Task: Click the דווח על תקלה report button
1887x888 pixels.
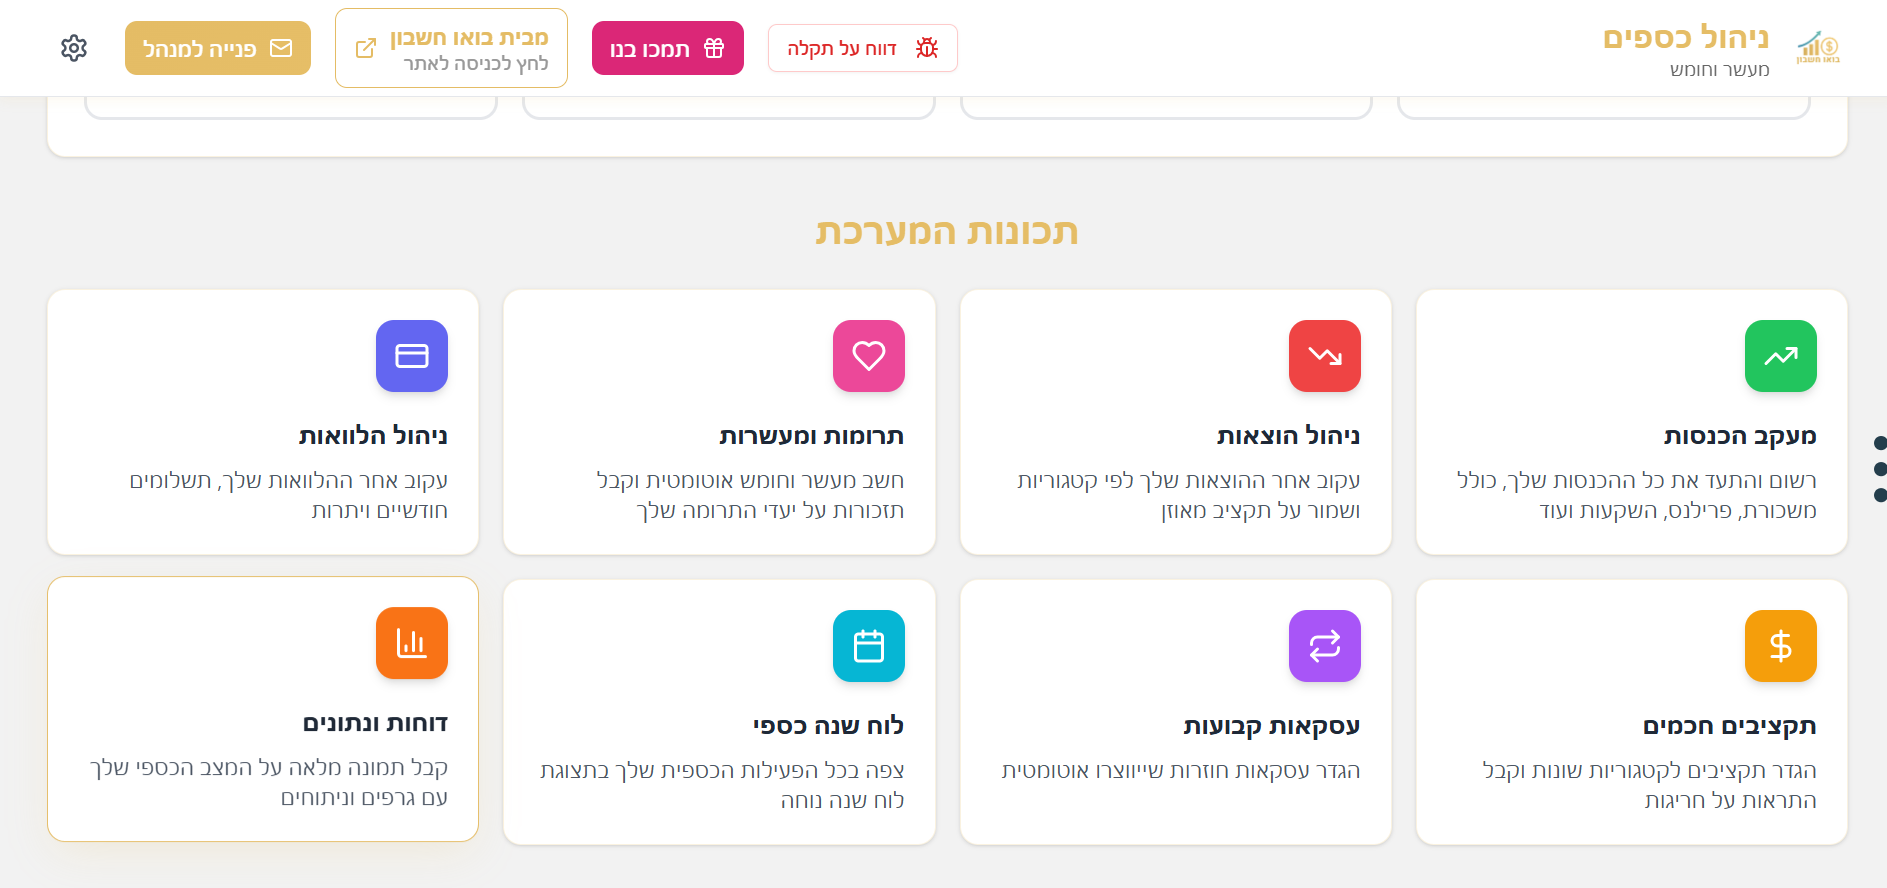Action: (862, 48)
